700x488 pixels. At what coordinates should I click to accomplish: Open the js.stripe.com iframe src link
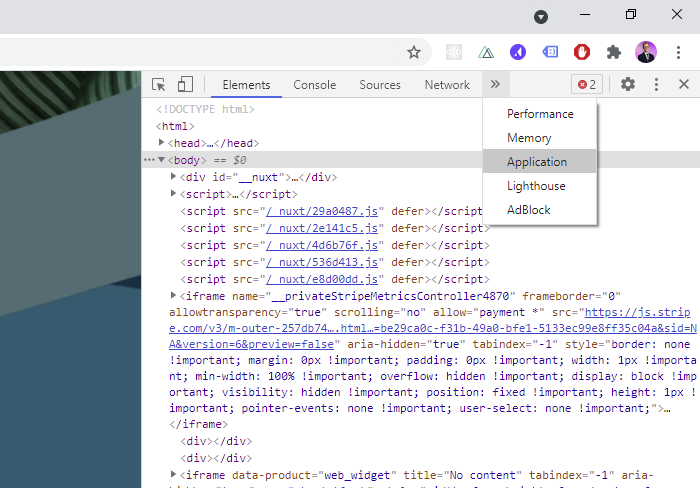click(433, 328)
